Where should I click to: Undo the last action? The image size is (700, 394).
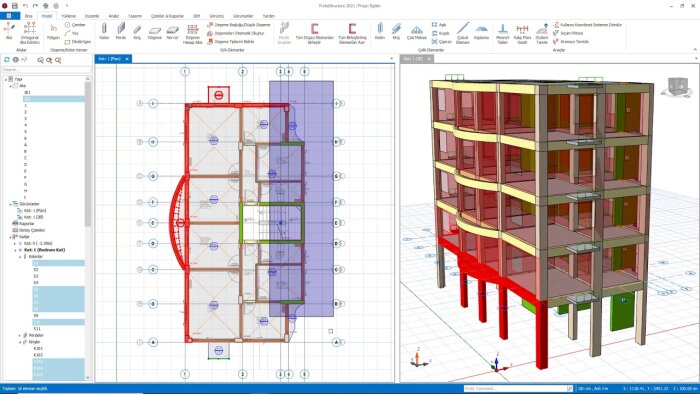tap(25, 6)
